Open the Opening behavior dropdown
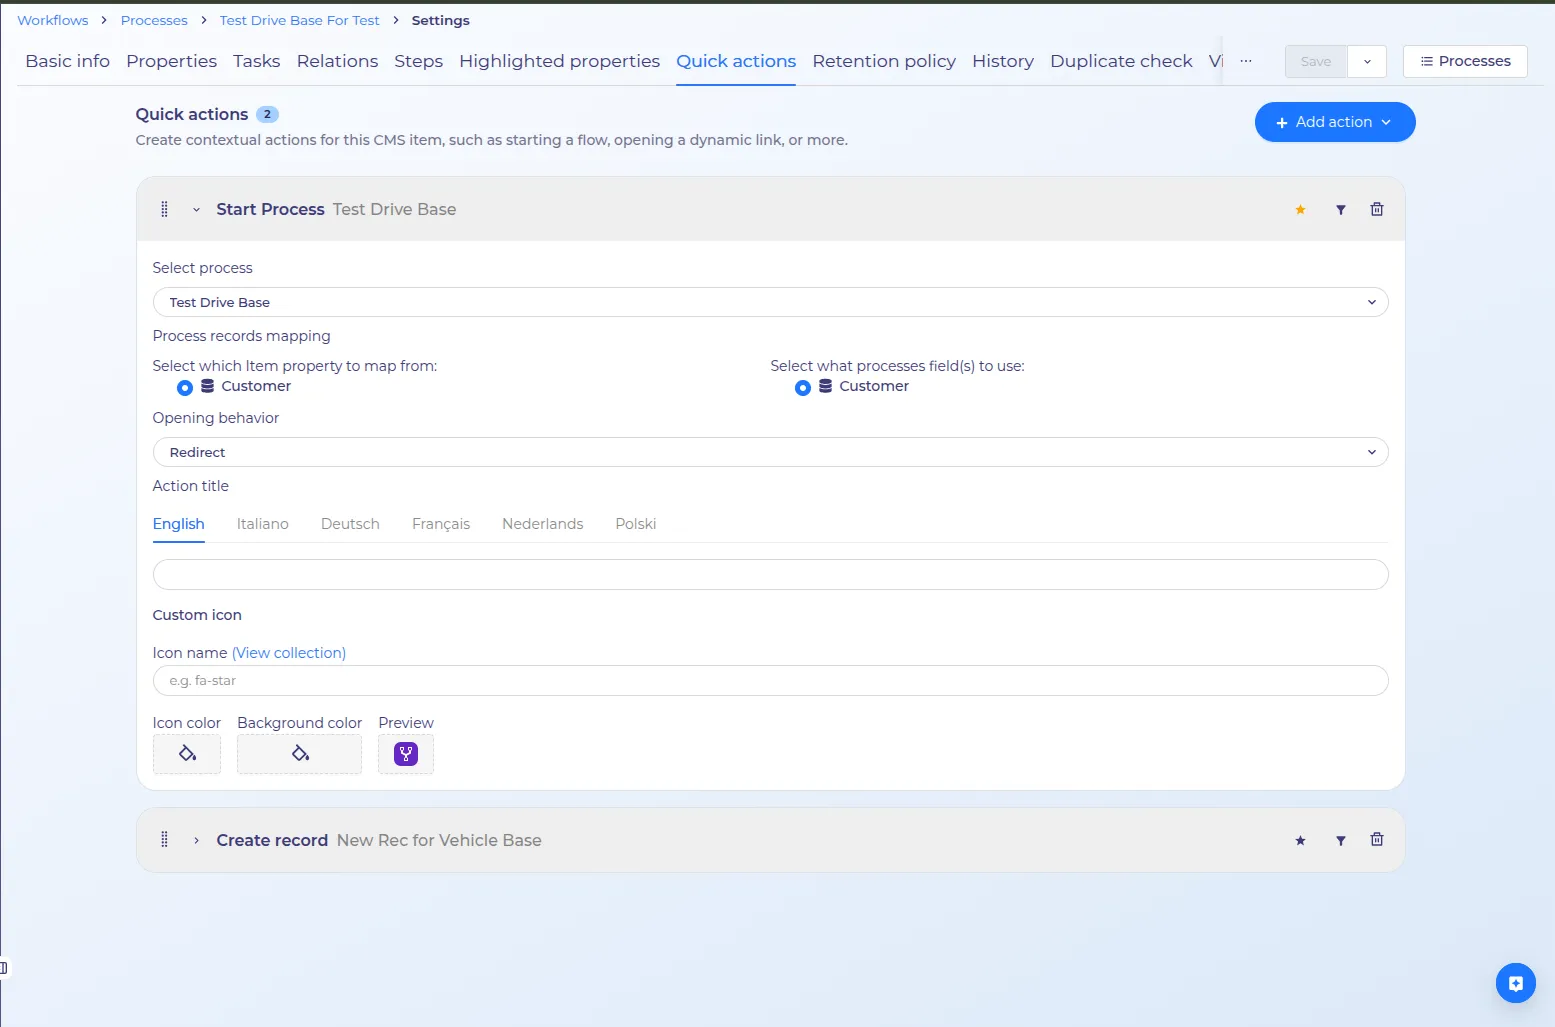The image size is (1555, 1027). tap(770, 452)
